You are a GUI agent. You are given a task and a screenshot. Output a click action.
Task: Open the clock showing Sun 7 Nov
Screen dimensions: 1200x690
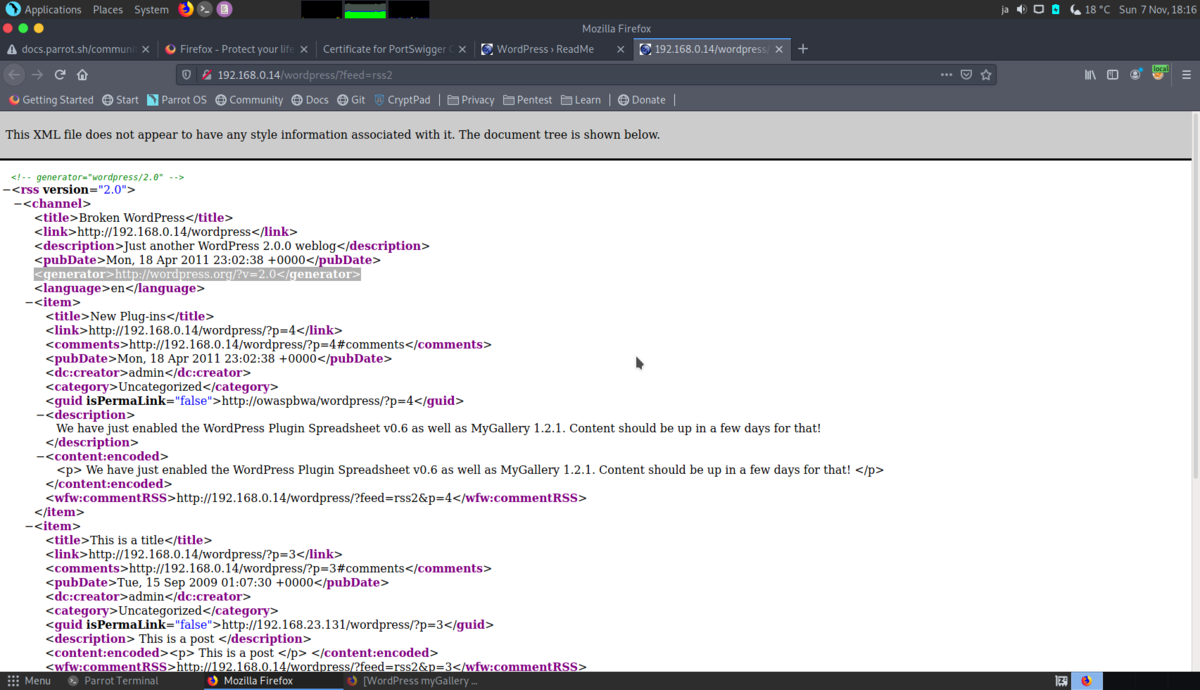(x=1158, y=9)
